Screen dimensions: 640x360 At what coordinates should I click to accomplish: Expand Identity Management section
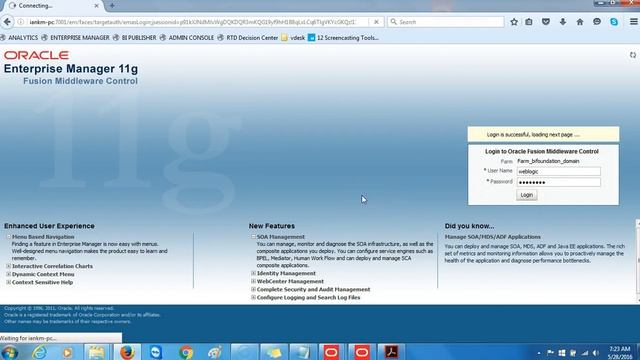click(253, 273)
